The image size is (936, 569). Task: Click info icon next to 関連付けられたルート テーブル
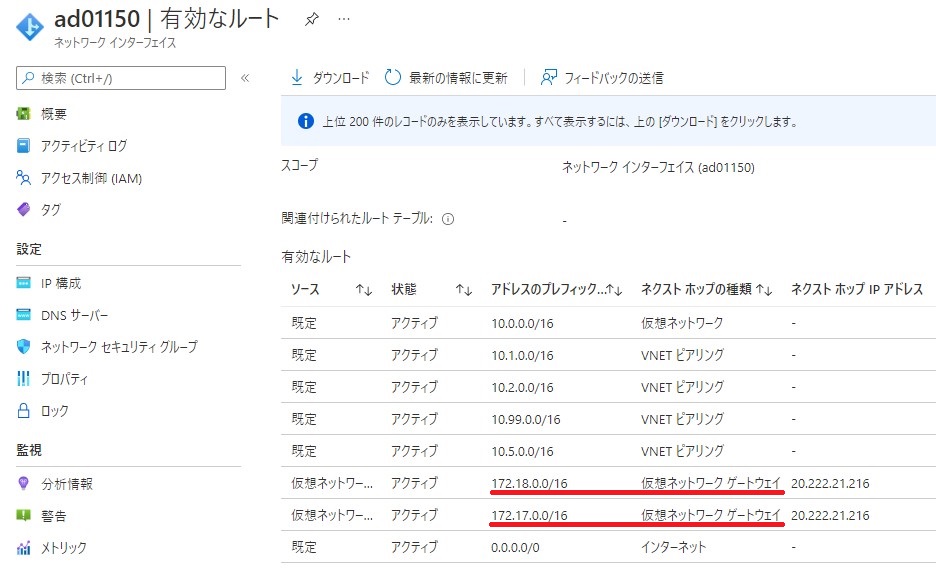[x=448, y=219]
